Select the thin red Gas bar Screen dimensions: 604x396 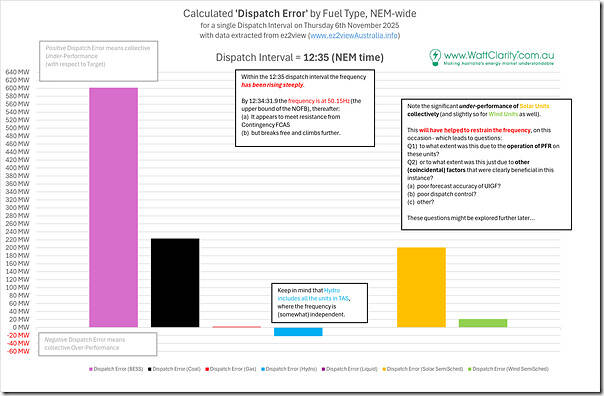pyautogui.click(x=237, y=327)
